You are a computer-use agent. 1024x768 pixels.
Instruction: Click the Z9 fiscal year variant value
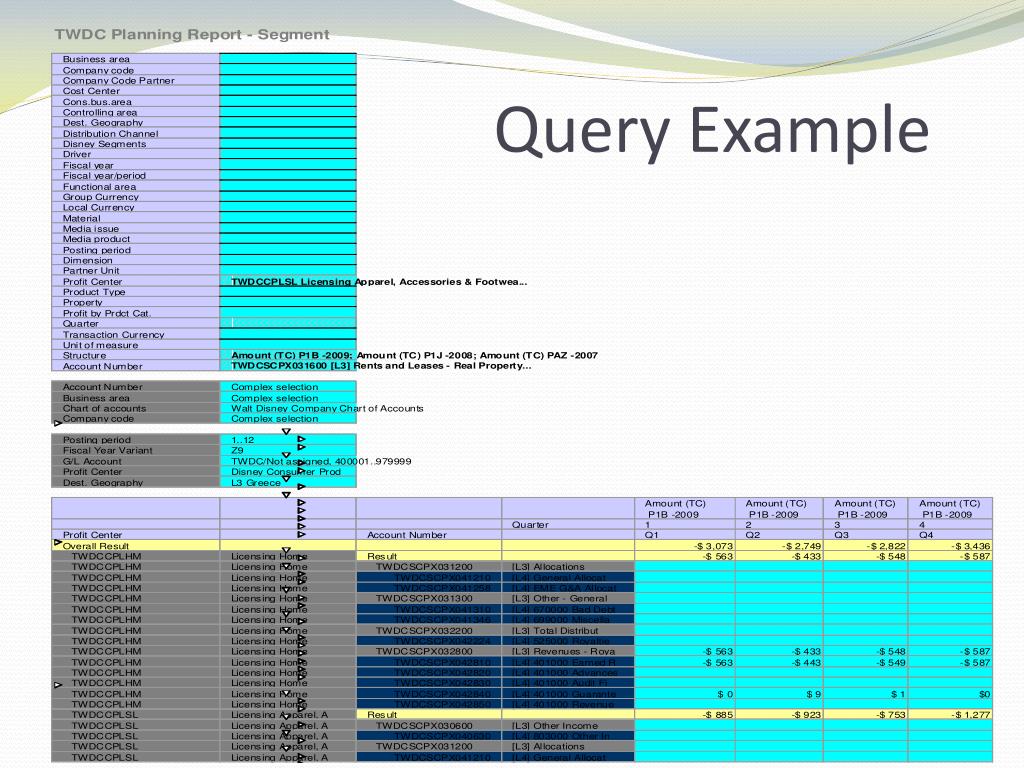click(x=237, y=450)
